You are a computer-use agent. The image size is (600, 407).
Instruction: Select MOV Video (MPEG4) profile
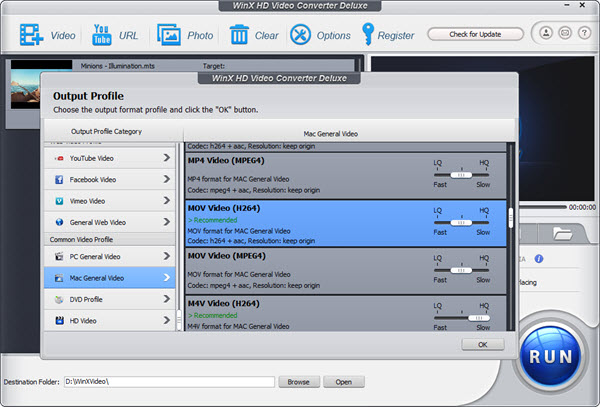pos(346,271)
